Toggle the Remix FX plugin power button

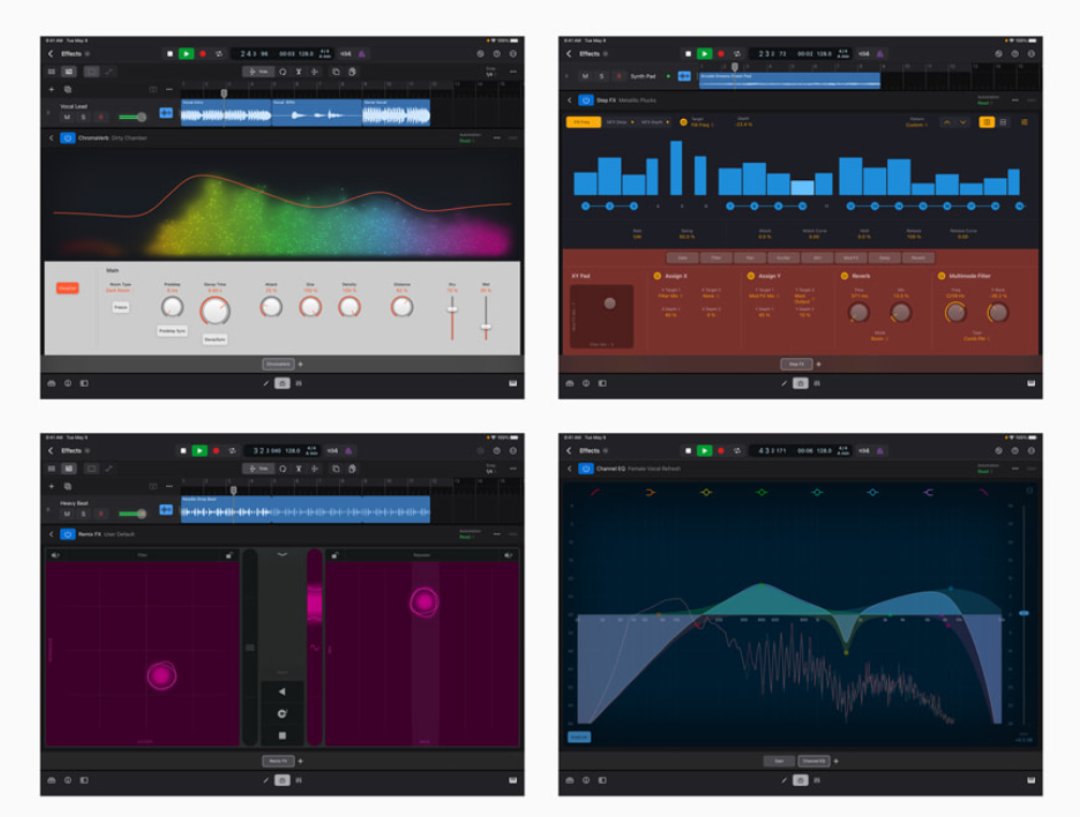click(x=68, y=534)
